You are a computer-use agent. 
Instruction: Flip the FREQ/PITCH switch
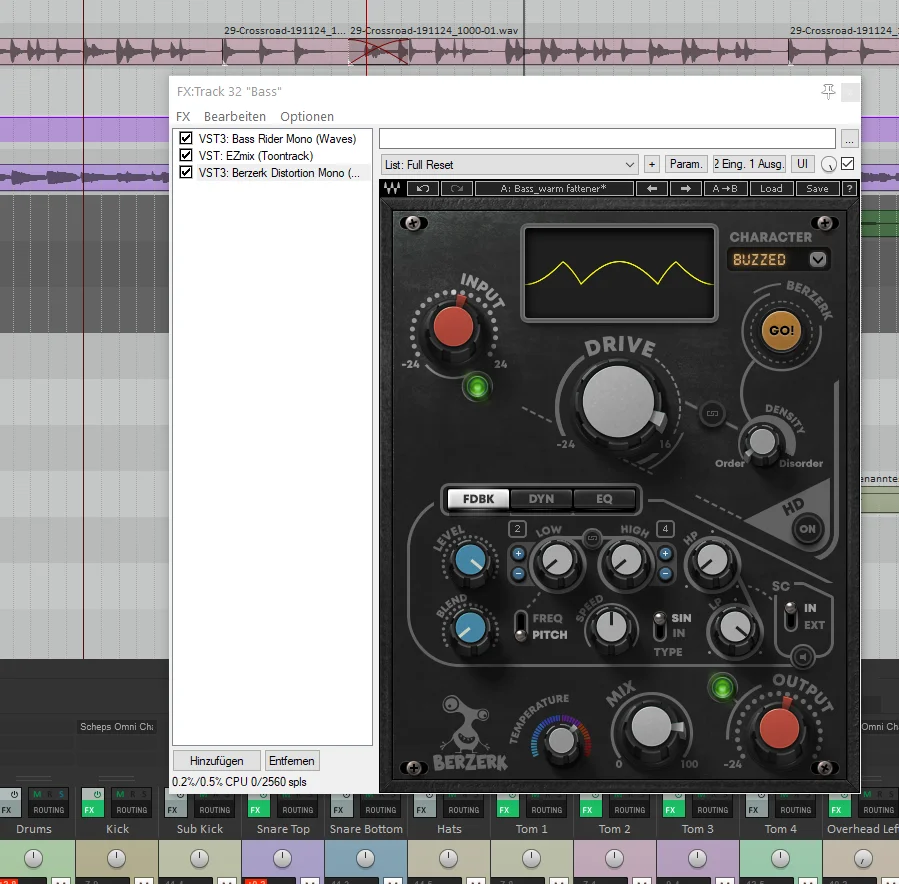click(x=521, y=625)
